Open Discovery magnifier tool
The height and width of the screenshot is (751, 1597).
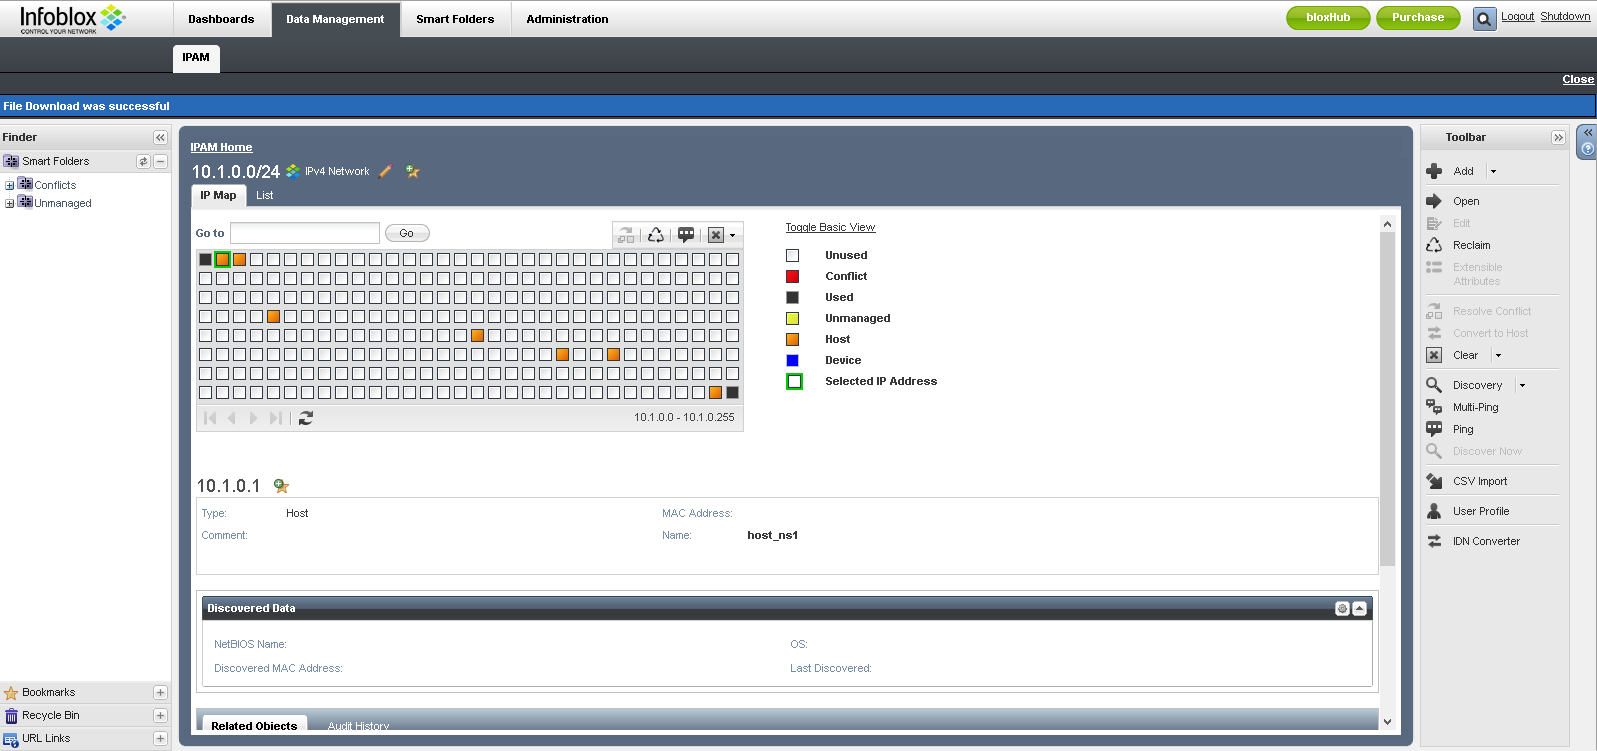(x=1434, y=385)
